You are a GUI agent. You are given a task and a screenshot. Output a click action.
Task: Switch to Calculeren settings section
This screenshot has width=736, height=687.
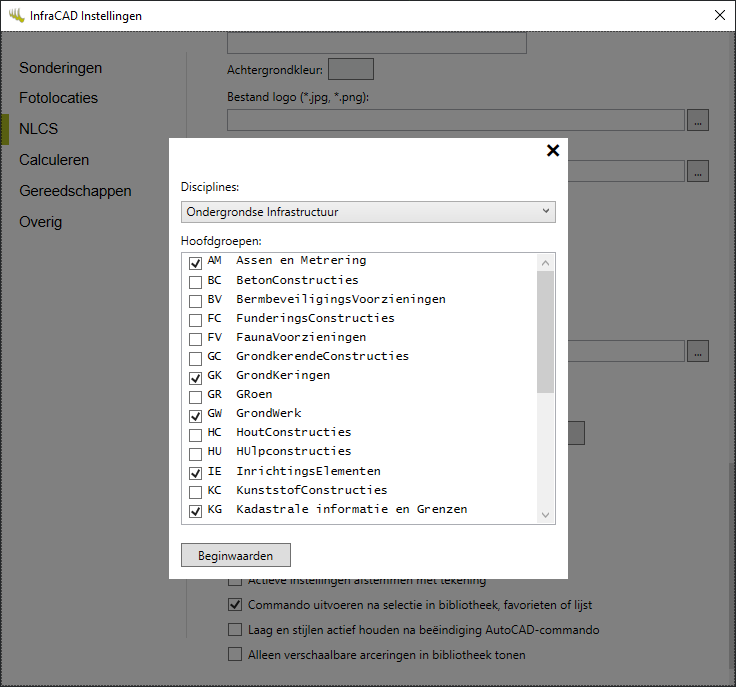[x=54, y=160]
